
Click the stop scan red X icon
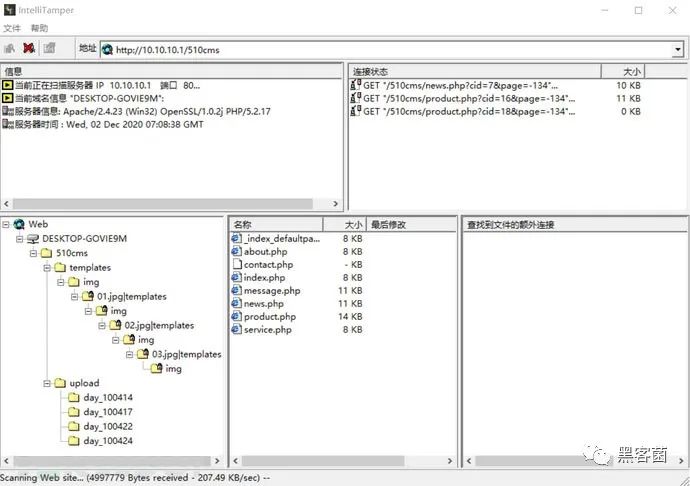click(29, 48)
